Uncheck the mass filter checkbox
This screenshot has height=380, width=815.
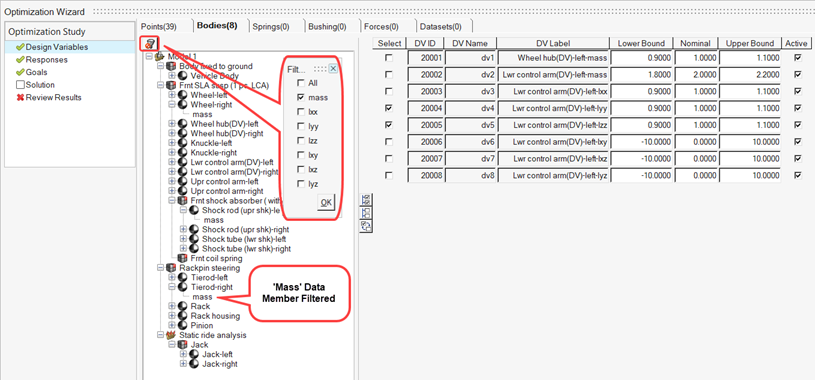click(300, 97)
